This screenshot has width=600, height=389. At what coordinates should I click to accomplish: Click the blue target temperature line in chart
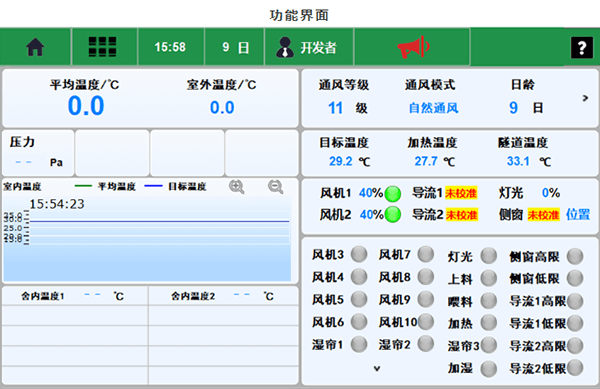tap(160, 221)
